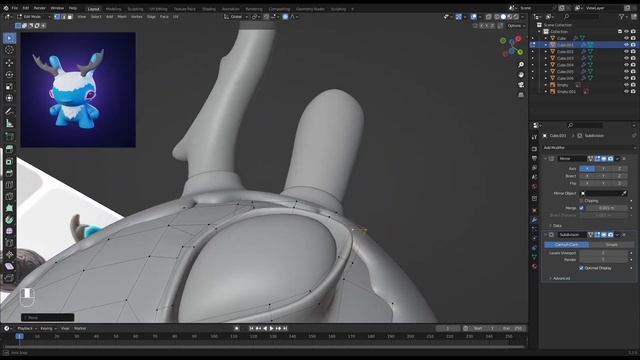Toggle camera view icon in viewport
The width and height of the screenshot is (640, 360).
[521, 84]
